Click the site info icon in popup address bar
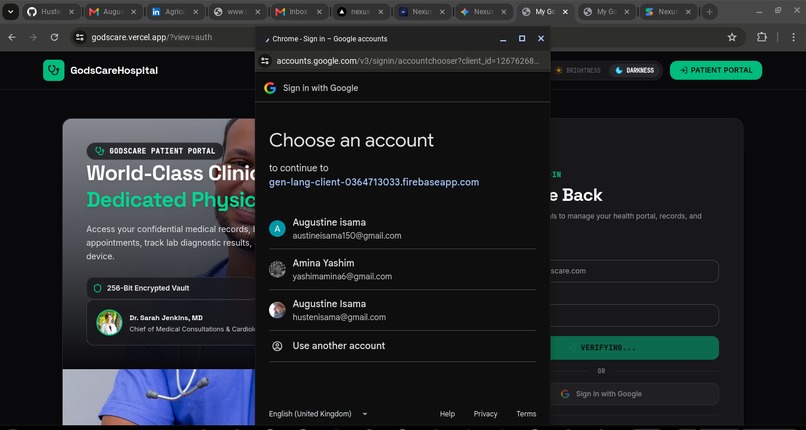 pos(265,61)
